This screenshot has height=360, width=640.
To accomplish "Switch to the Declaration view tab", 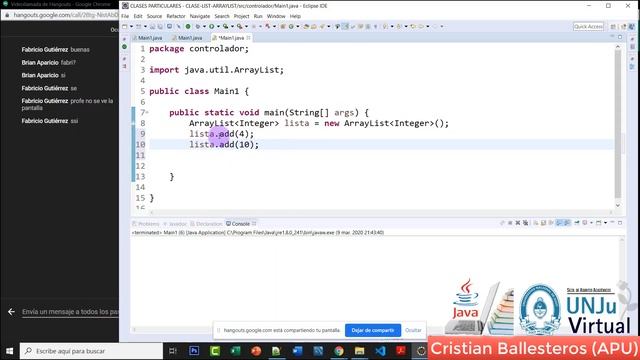I will click(x=206, y=224).
